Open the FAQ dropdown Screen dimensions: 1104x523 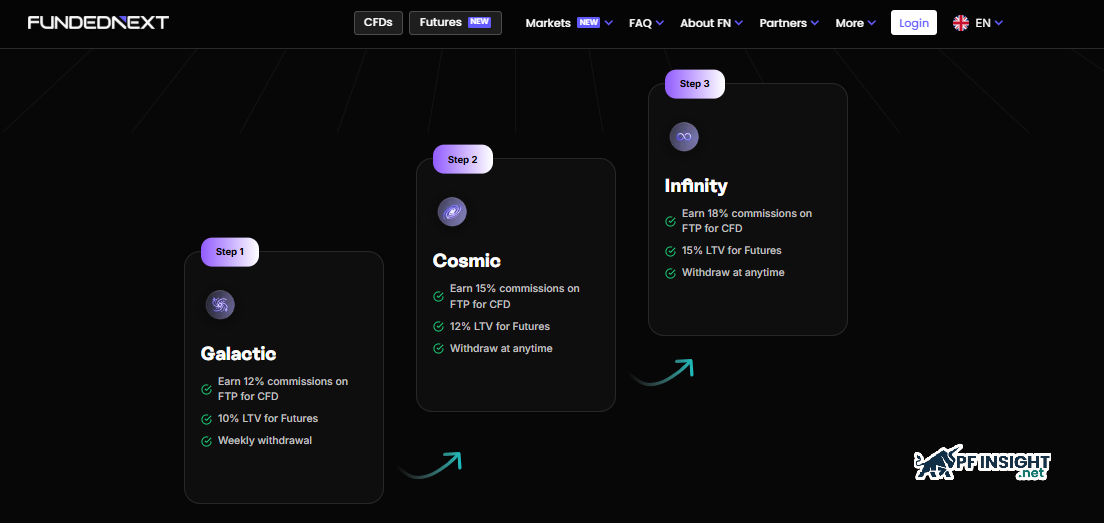(x=646, y=23)
